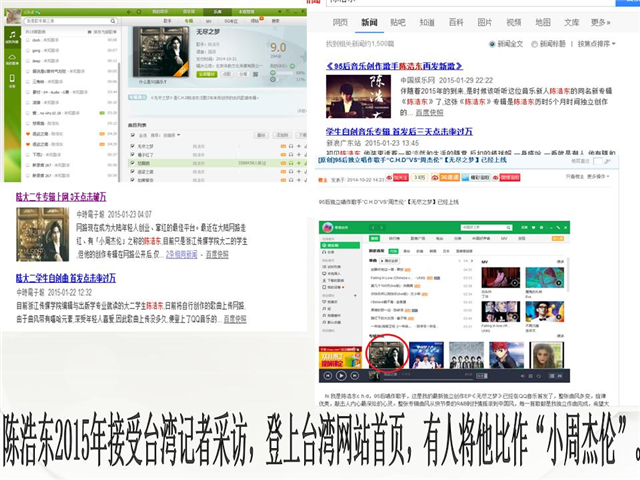Click the play button in the forum post player
The height and width of the screenshot is (480, 640).
(341, 376)
